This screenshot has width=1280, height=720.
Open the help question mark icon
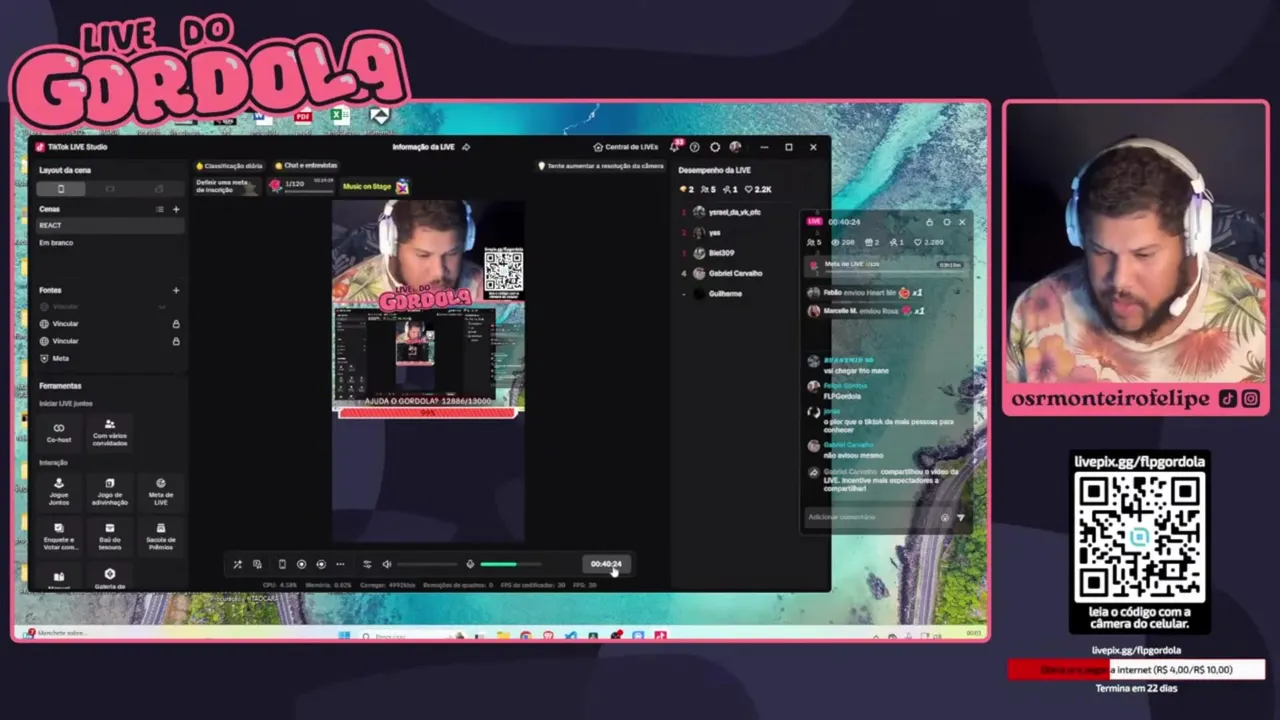pos(694,147)
